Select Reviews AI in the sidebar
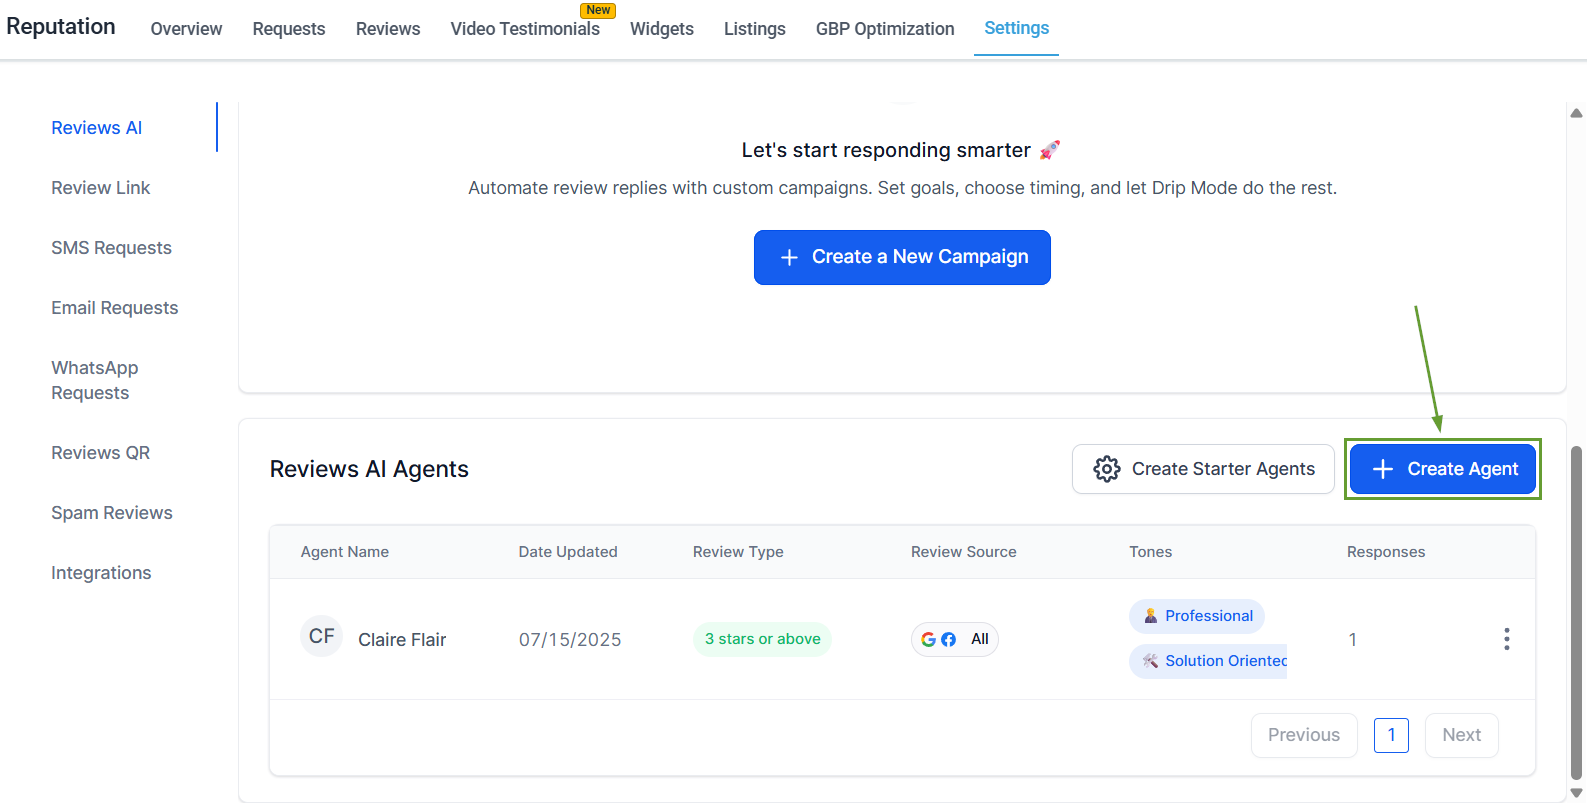The width and height of the screenshot is (1587, 807). point(97,128)
